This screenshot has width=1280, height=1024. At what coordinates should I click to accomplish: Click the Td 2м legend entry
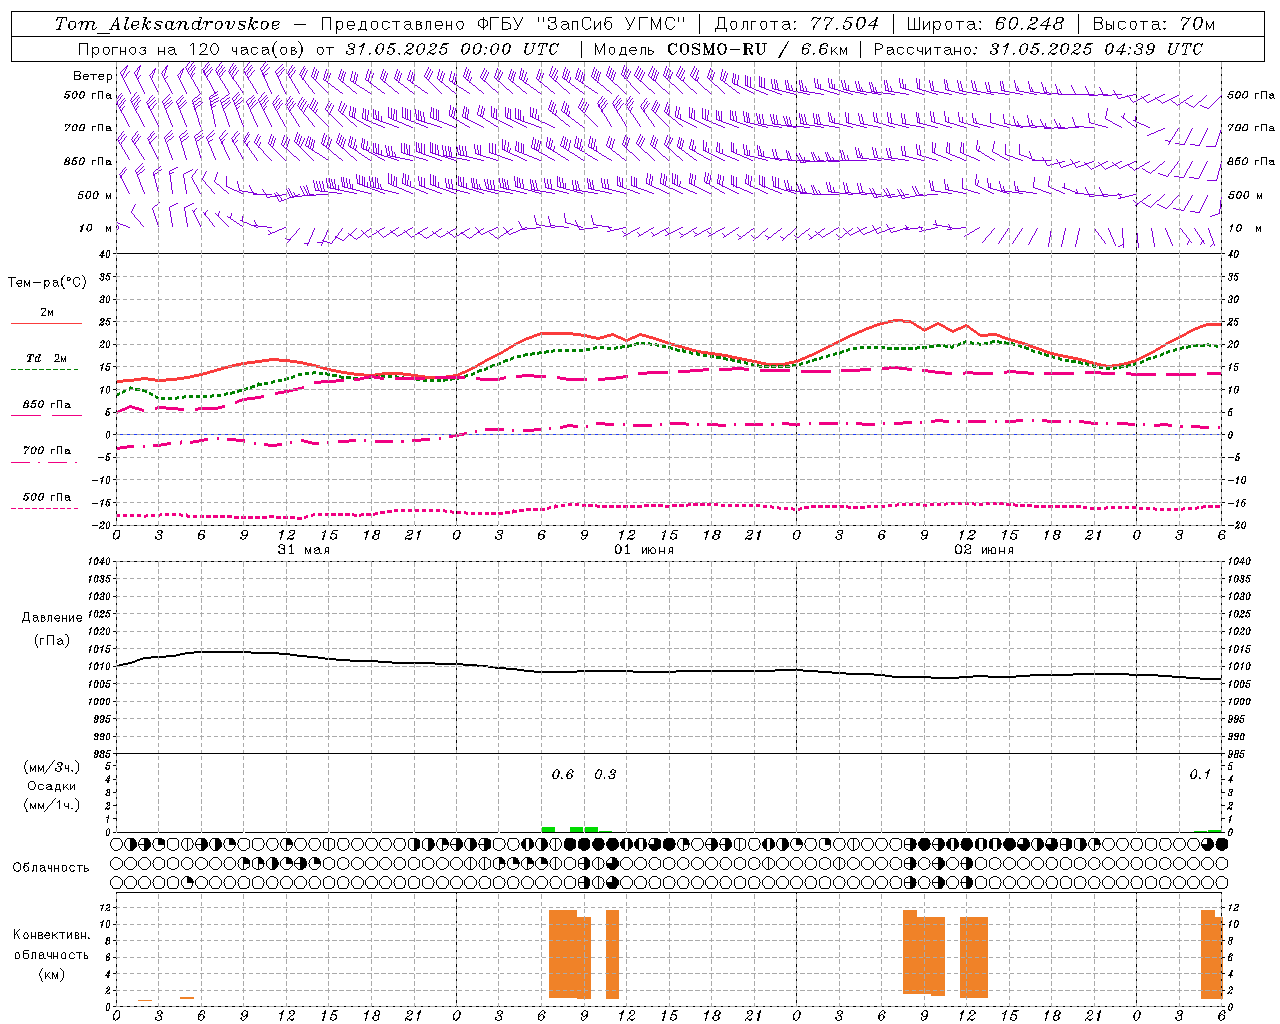point(46,358)
